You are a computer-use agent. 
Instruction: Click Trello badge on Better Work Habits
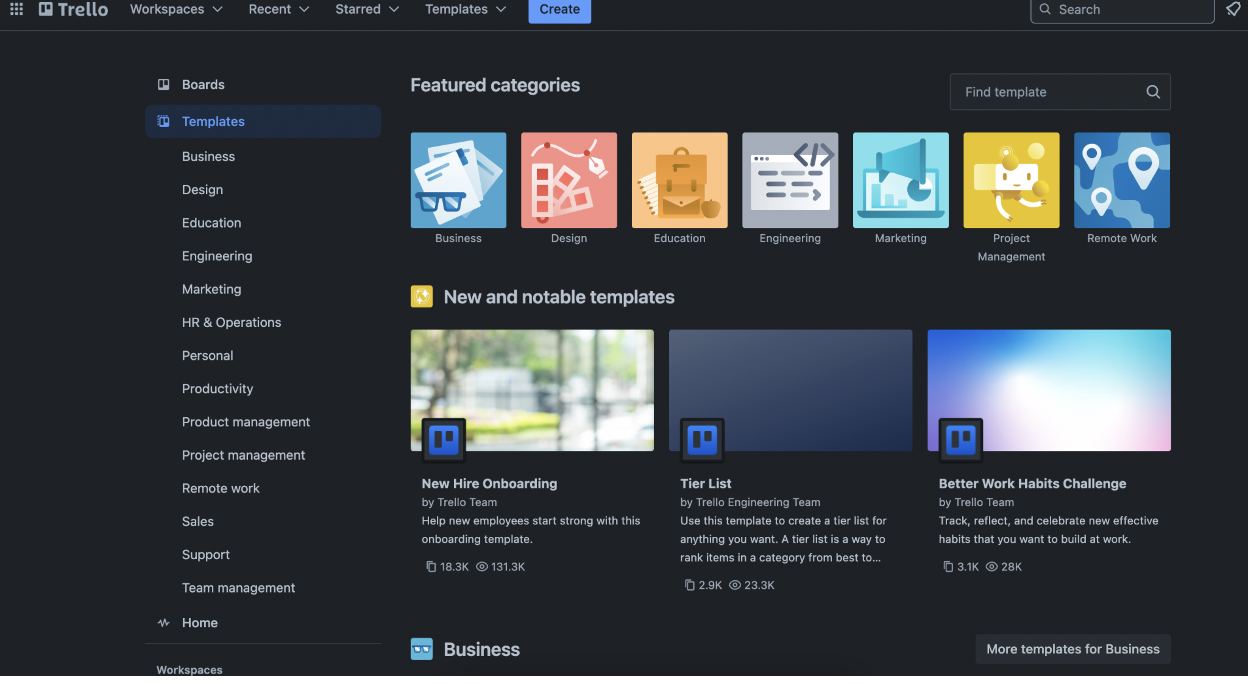961,440
